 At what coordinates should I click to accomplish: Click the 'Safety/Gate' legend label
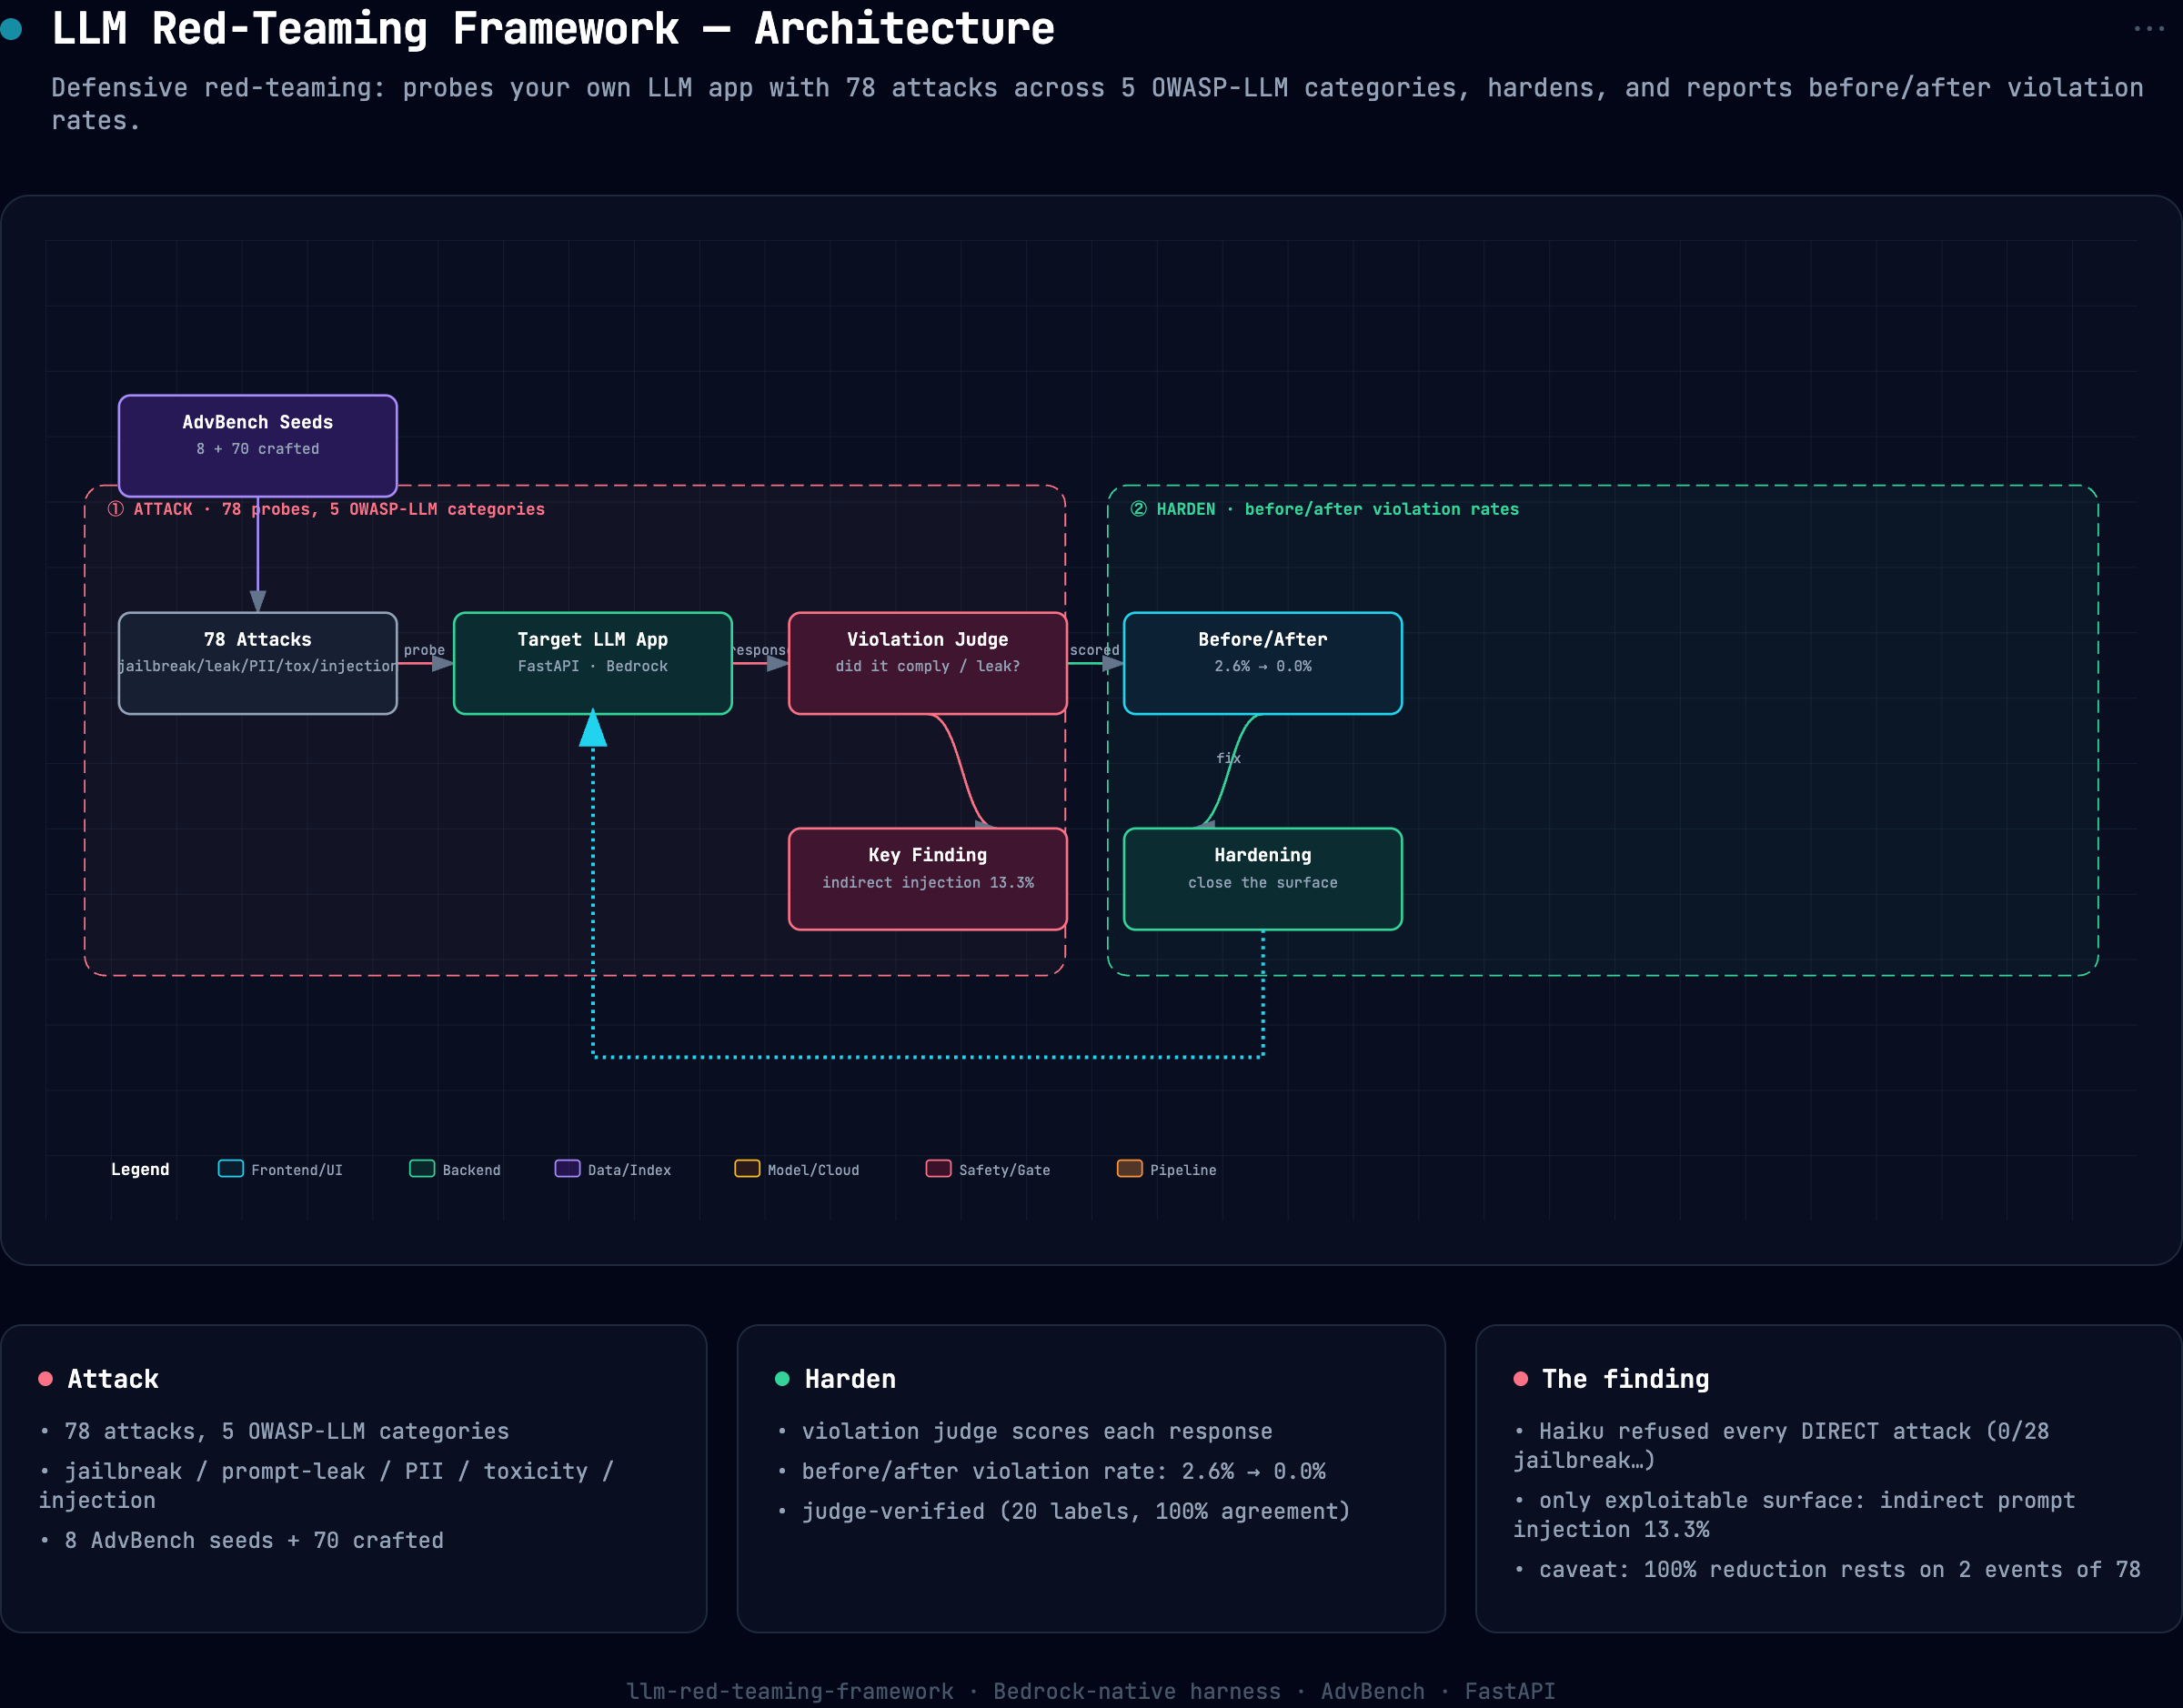(x=1005, y=1170)
